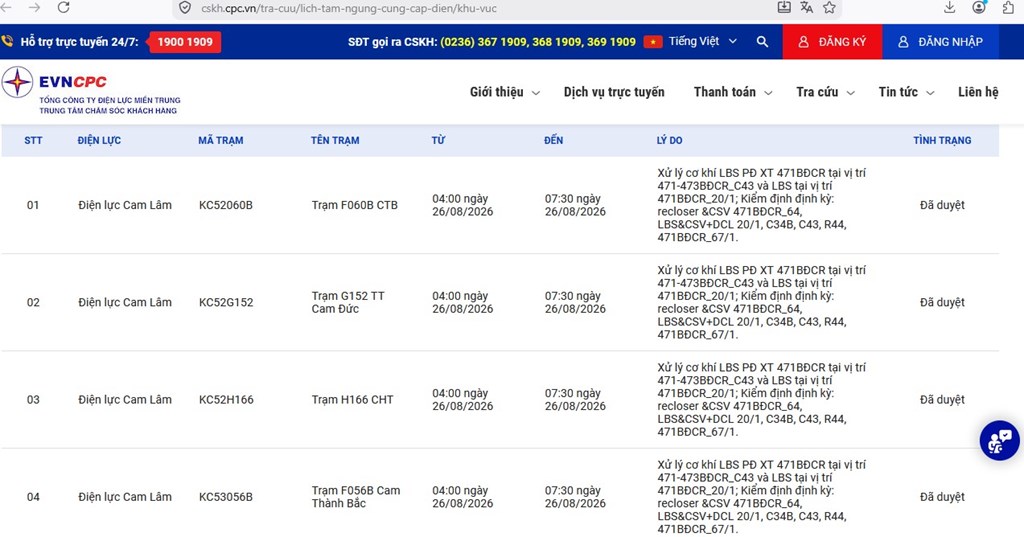Go back with browser back arrow
This screenshot has height=537, width=1024.
click(x=6, y=7)
